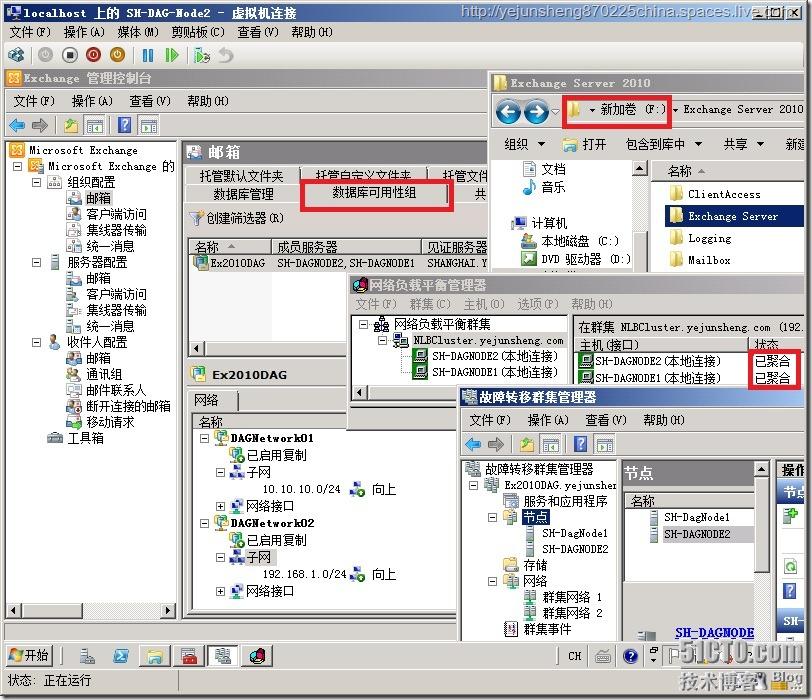This screenshot has height=700, width=812.
Task: Select 工具箱 in Exchange tree
Action: (x=85, y=438)
